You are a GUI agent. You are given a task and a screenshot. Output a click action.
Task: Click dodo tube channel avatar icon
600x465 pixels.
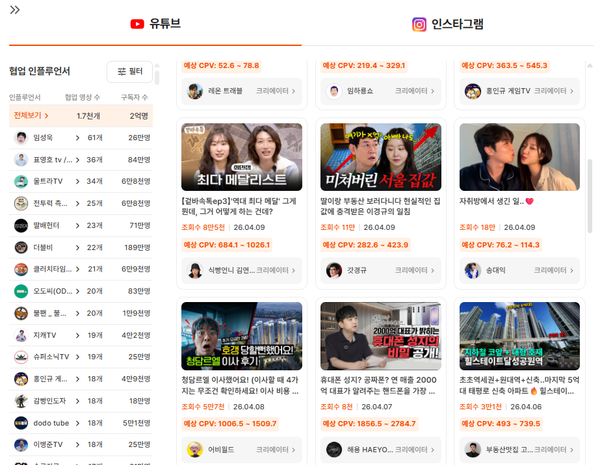click(x=20, y=423)
